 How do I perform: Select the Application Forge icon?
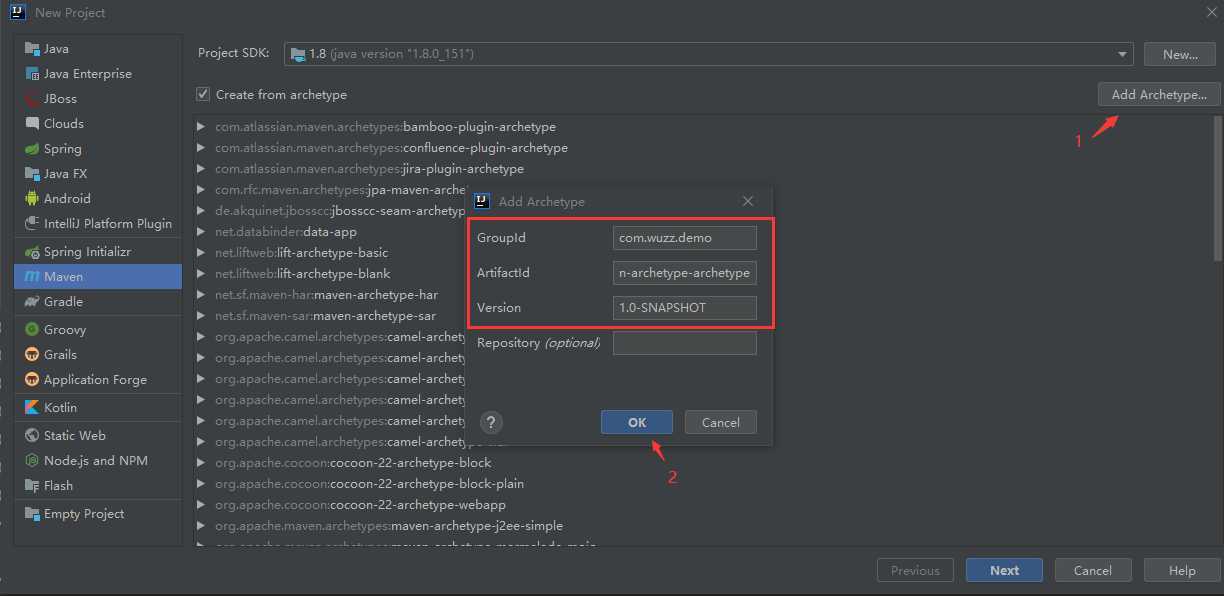(32, 380)
